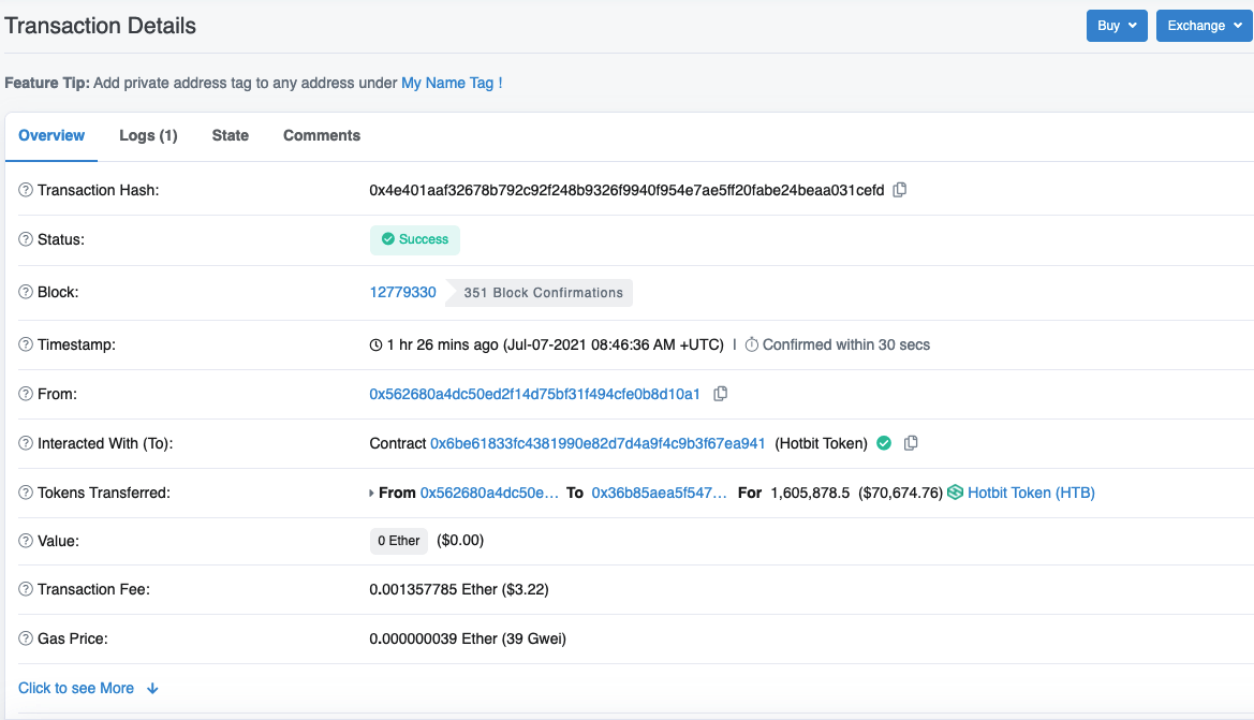Click the help icon beside Transaction Hash
Screen dimensions: 1254x720
(26, 190)
